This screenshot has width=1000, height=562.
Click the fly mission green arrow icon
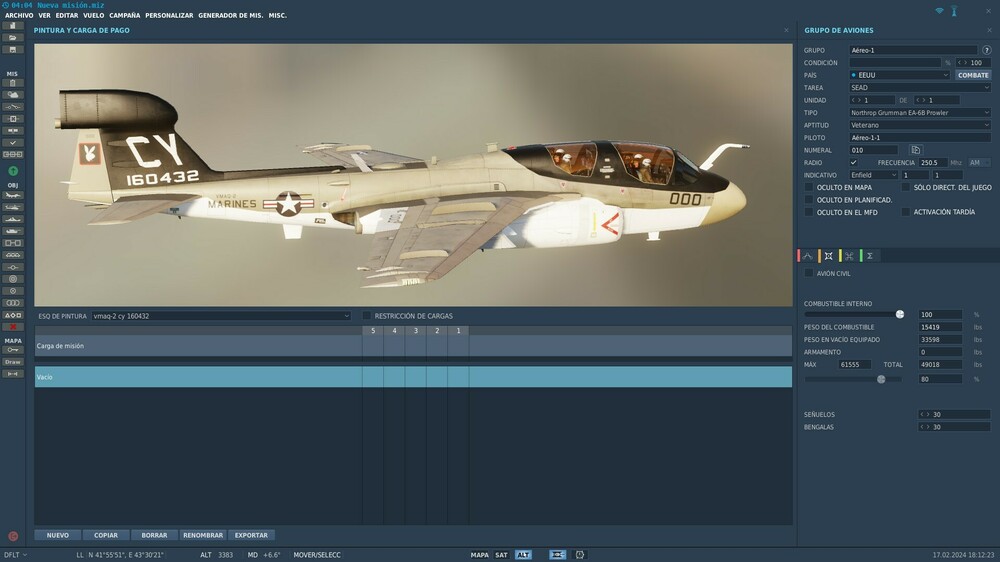coord(13,171)
